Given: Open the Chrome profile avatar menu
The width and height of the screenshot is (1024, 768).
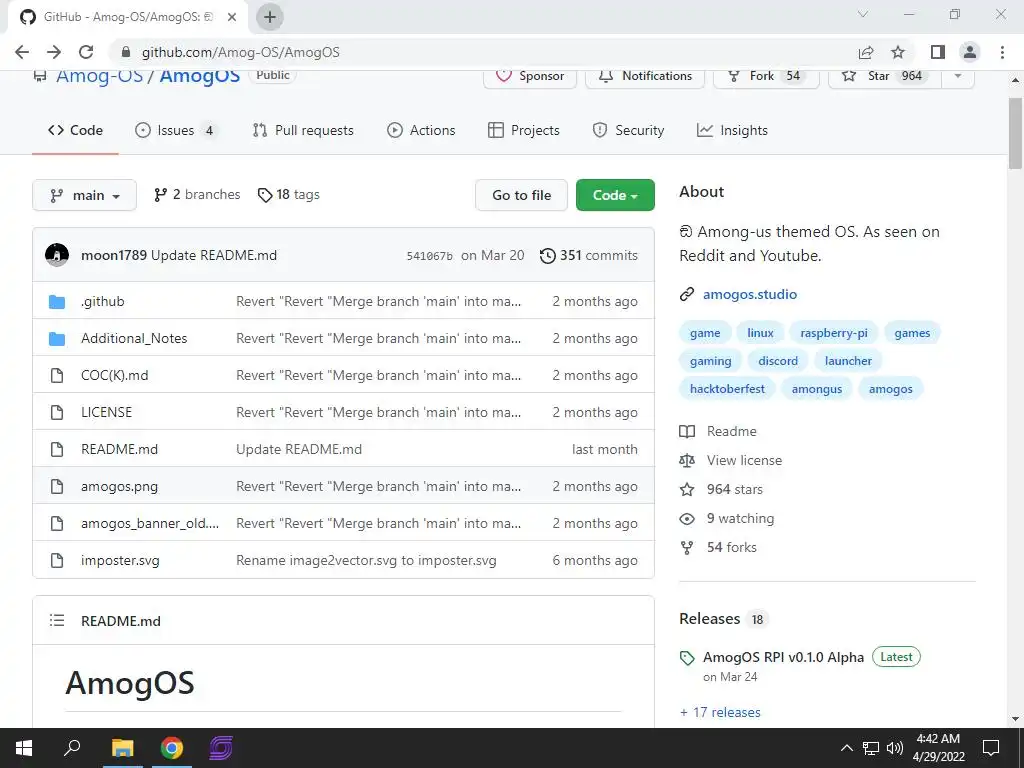Looking at the screenshot, I should 970,52.
